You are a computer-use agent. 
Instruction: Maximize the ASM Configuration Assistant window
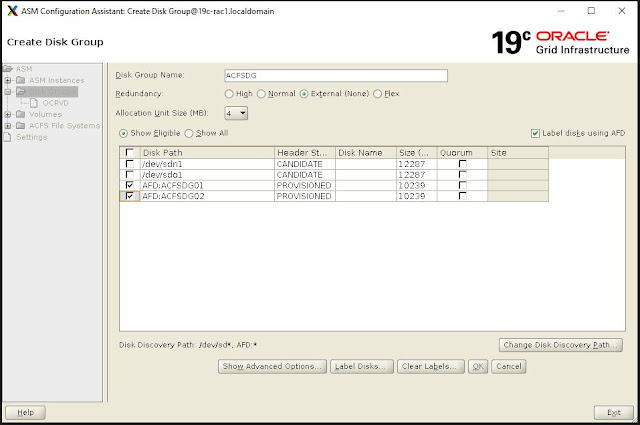(591, 11)
